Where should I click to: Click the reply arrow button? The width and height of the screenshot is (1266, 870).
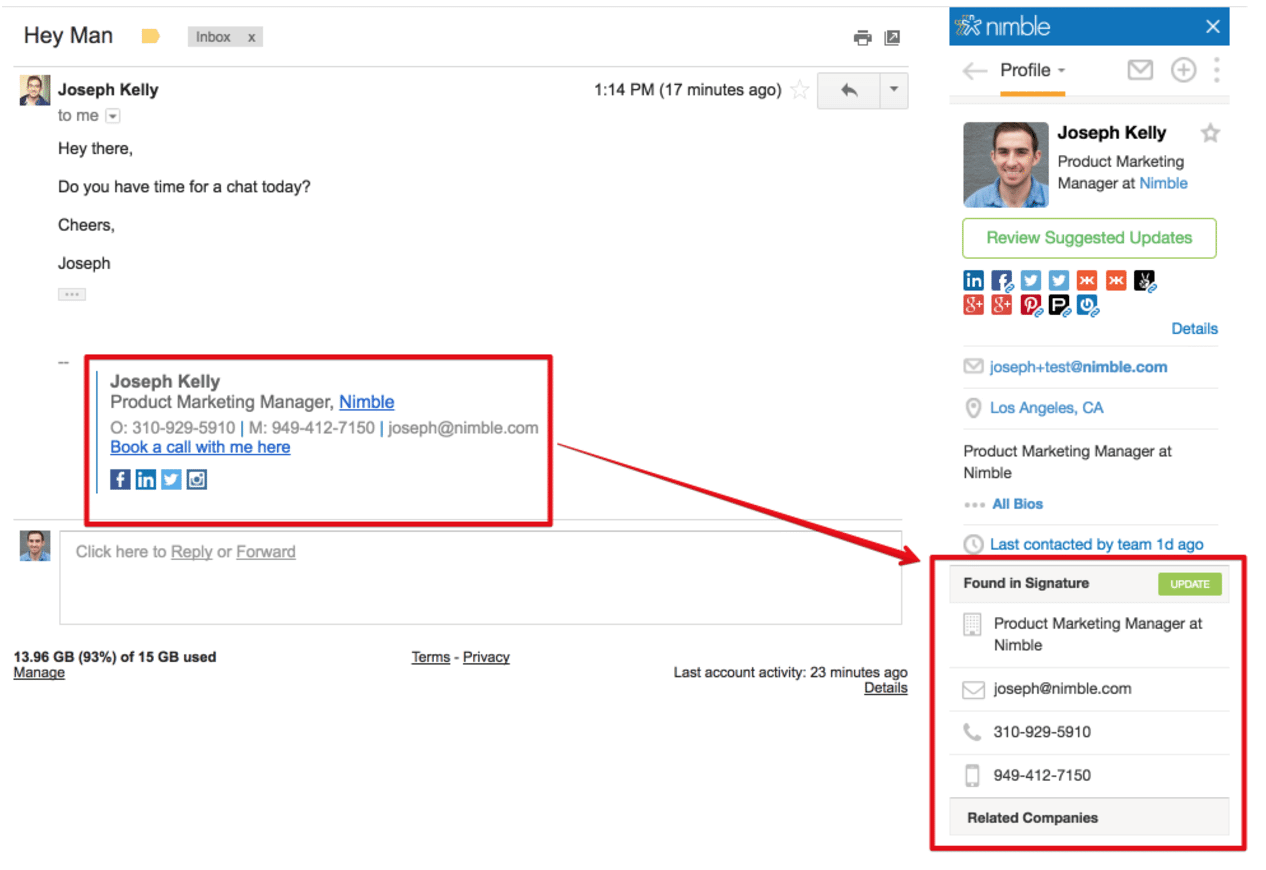point(848,91)
